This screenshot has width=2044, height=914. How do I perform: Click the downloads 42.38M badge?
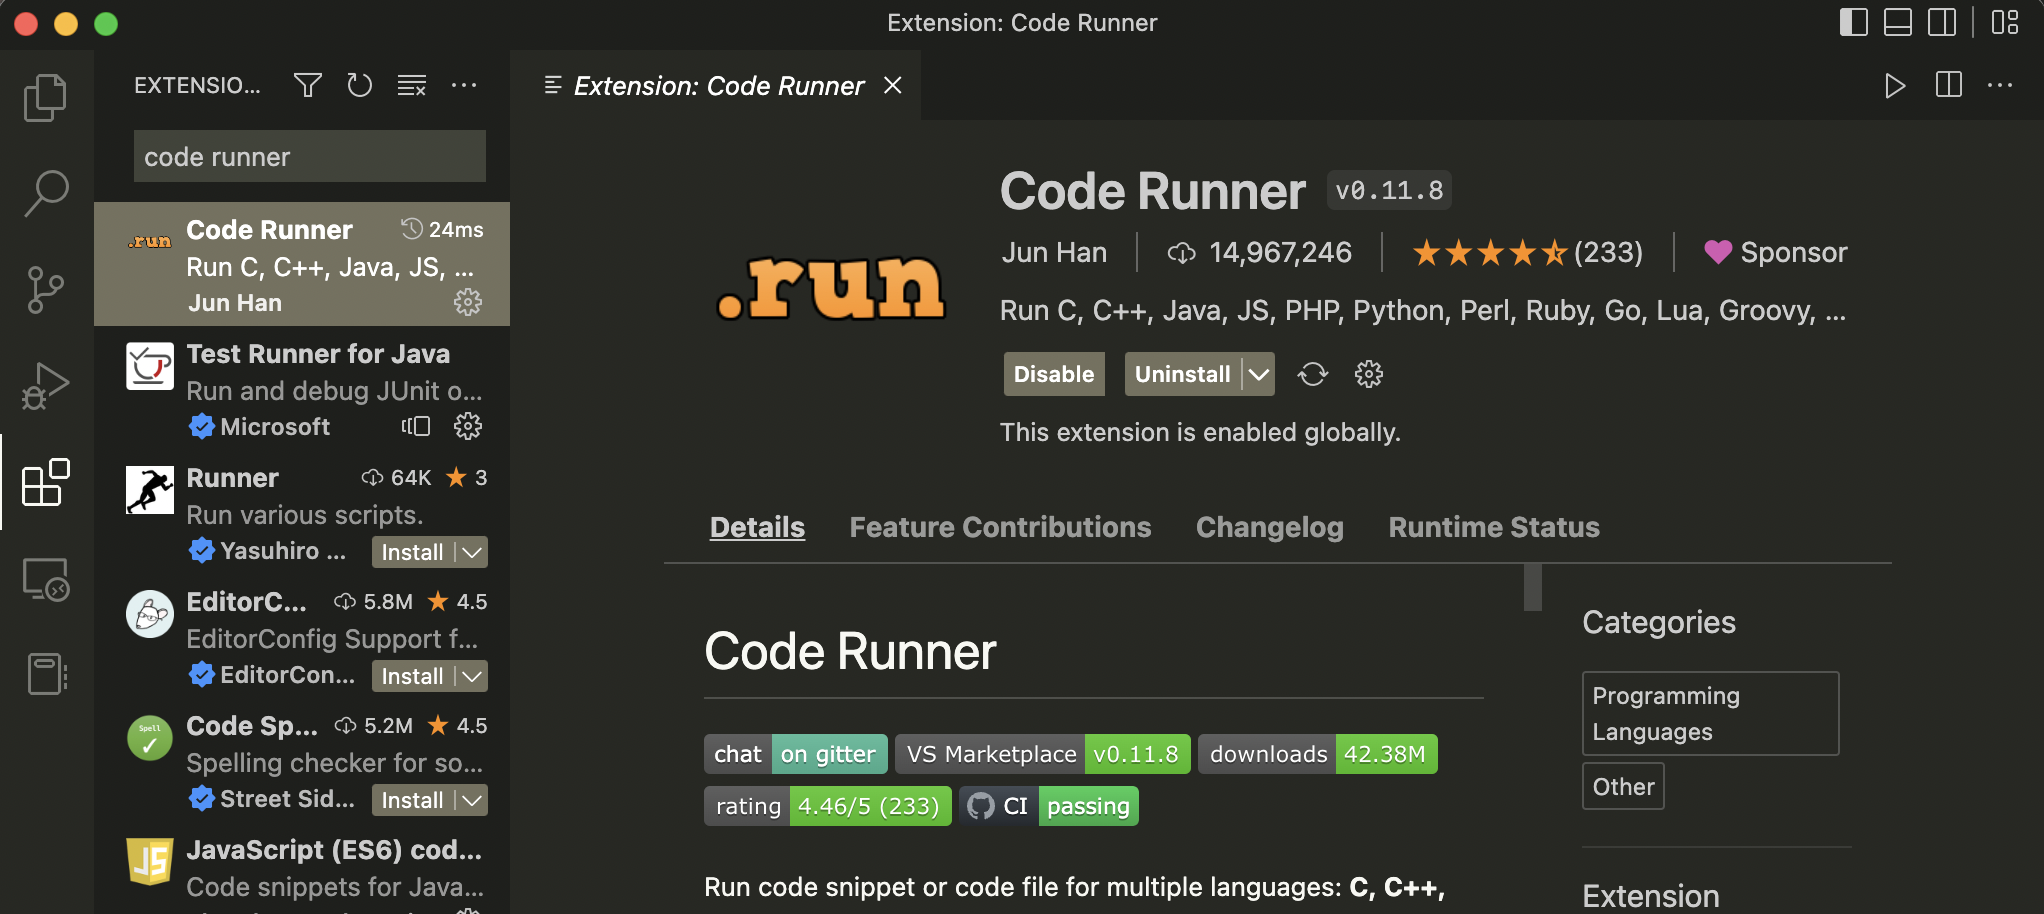click(x=1318, y=754)
